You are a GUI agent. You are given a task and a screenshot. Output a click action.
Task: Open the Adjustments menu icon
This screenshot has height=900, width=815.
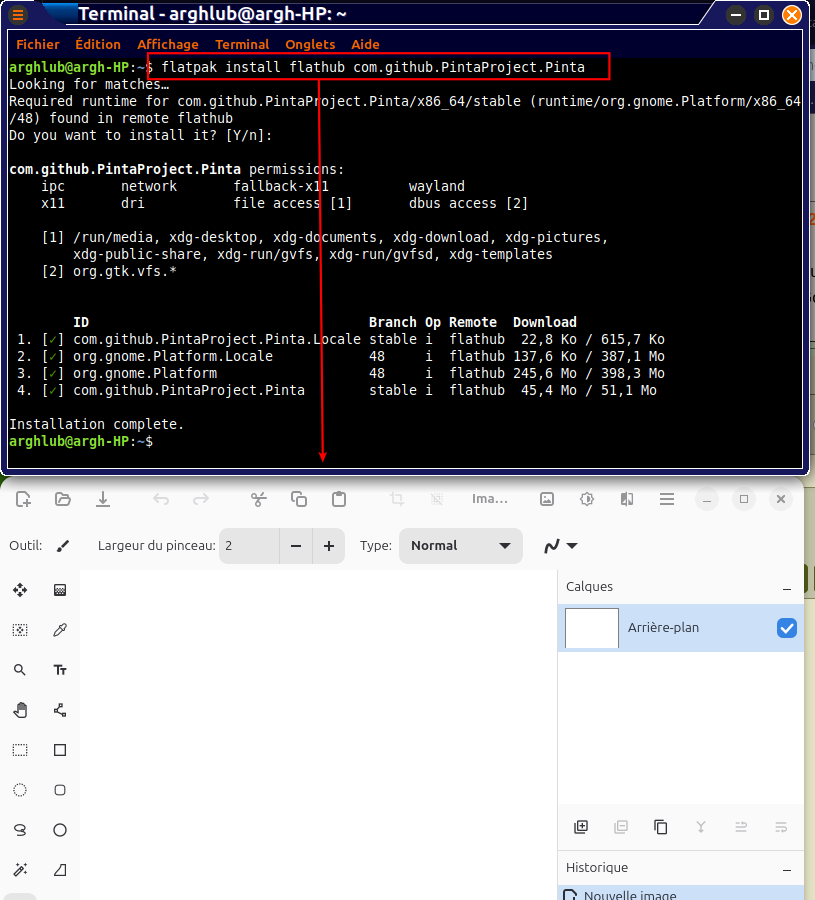[587, 499]
